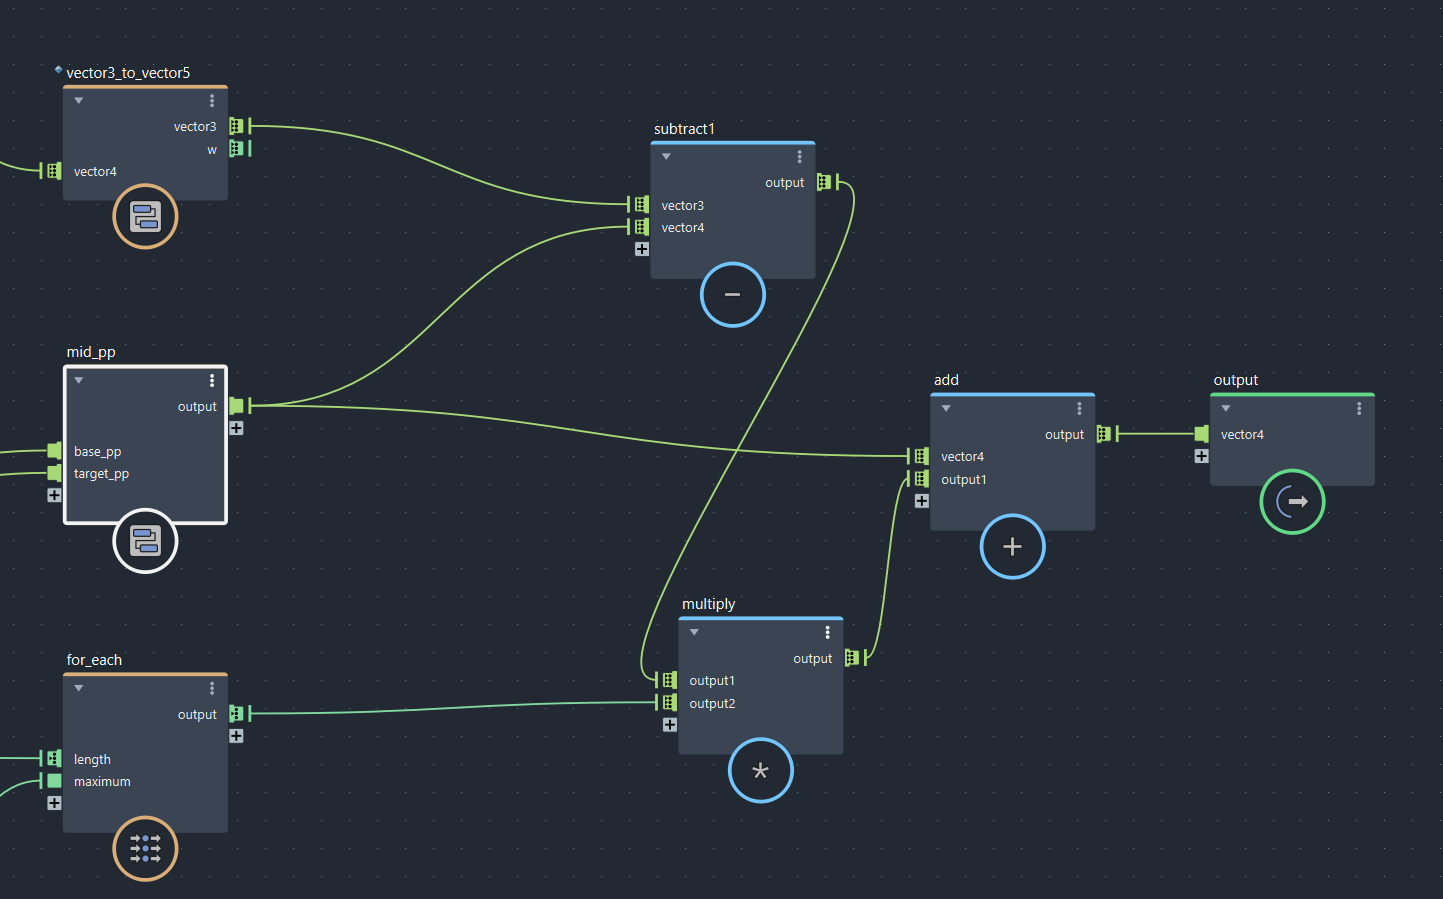Click the for_each node's iteration icon
Viewport: 1443px width, 899px height.
click(145, 849)
